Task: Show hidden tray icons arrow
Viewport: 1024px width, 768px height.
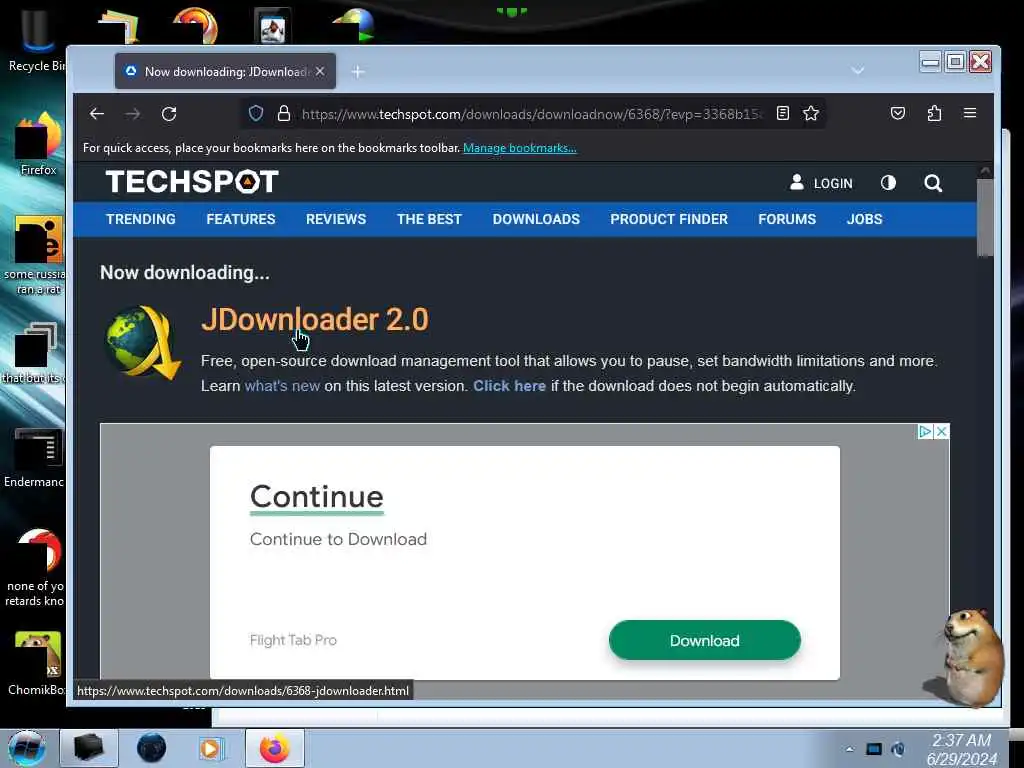Action: (849, 750)
